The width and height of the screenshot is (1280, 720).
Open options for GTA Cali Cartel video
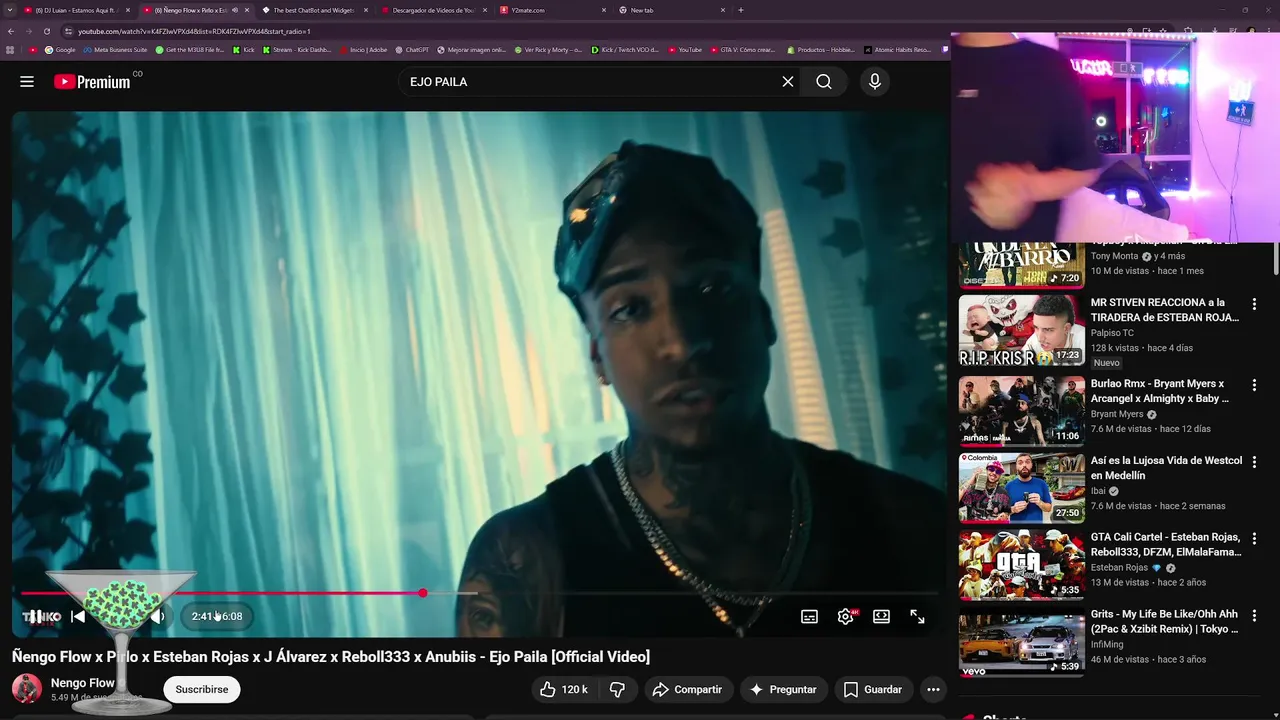pyautogui.click(x=1254, y=538)
